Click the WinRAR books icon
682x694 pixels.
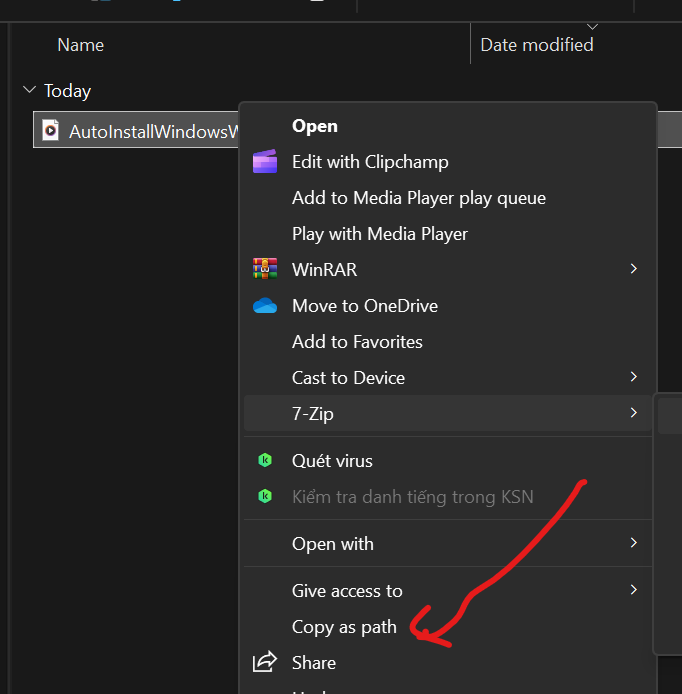(265, 270)
